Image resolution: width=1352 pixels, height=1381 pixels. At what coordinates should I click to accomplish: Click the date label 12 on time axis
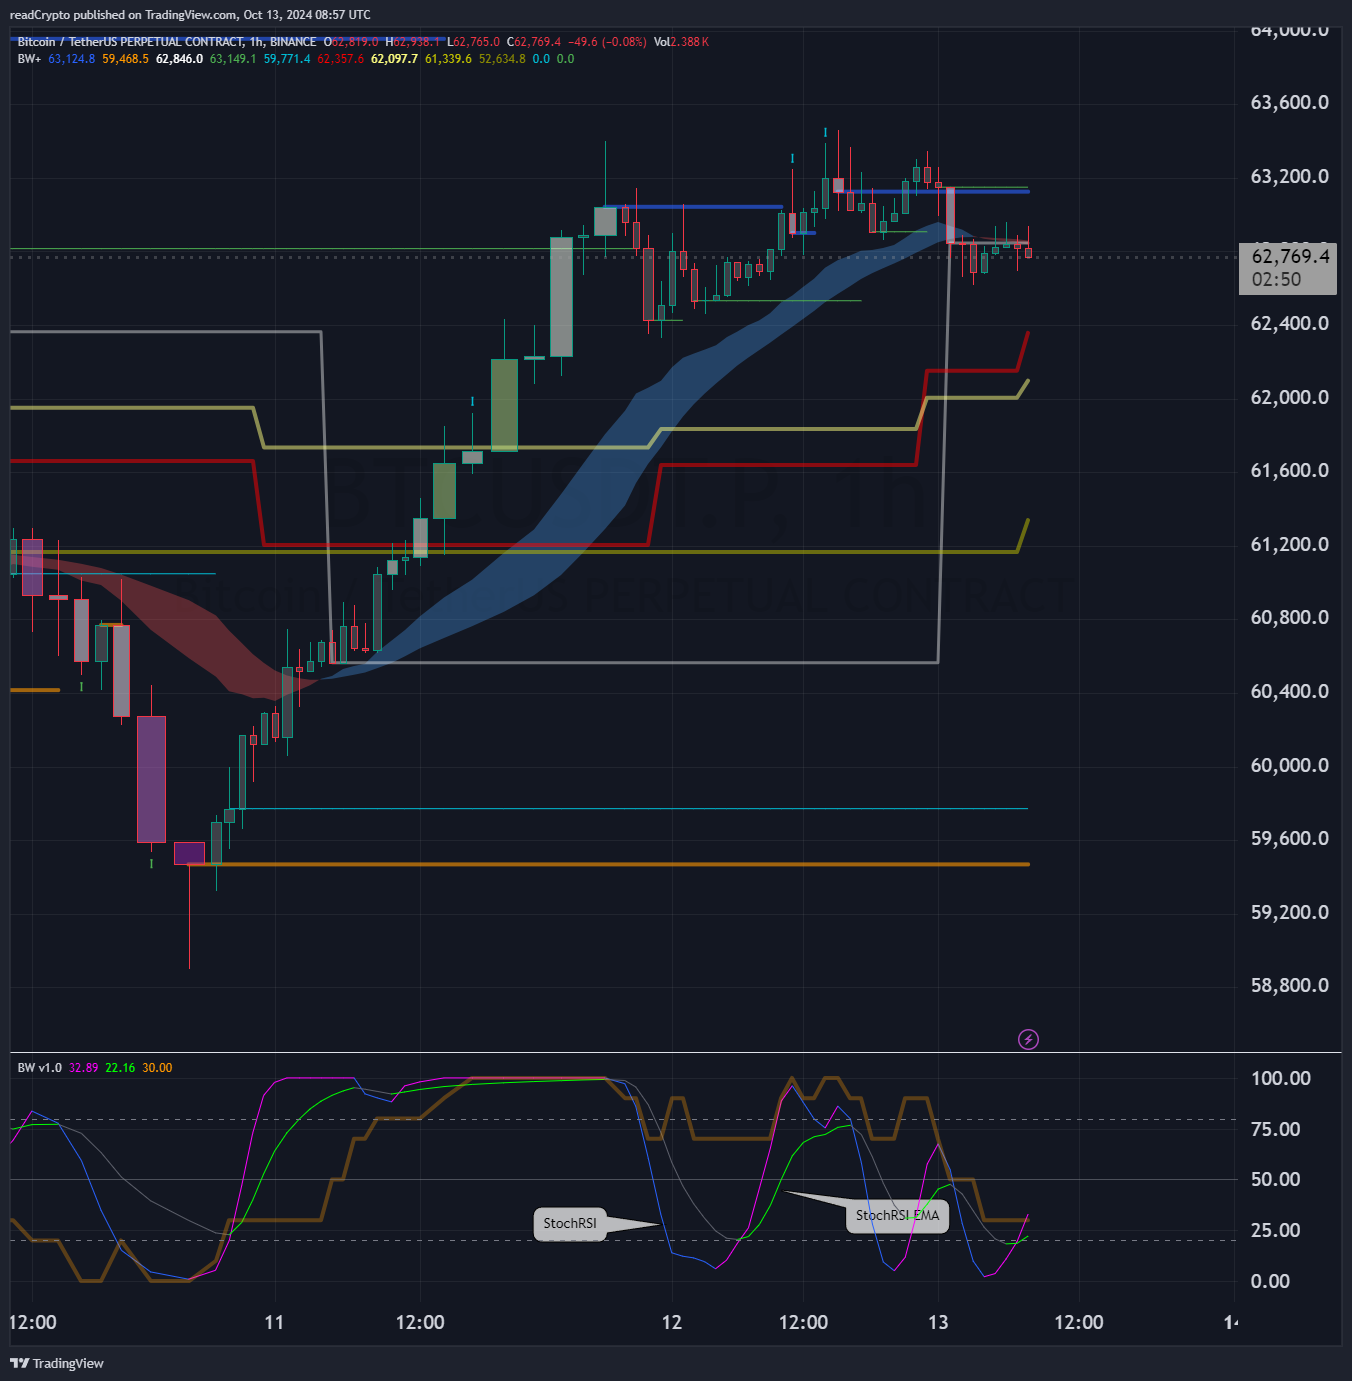coord(672,1323)
